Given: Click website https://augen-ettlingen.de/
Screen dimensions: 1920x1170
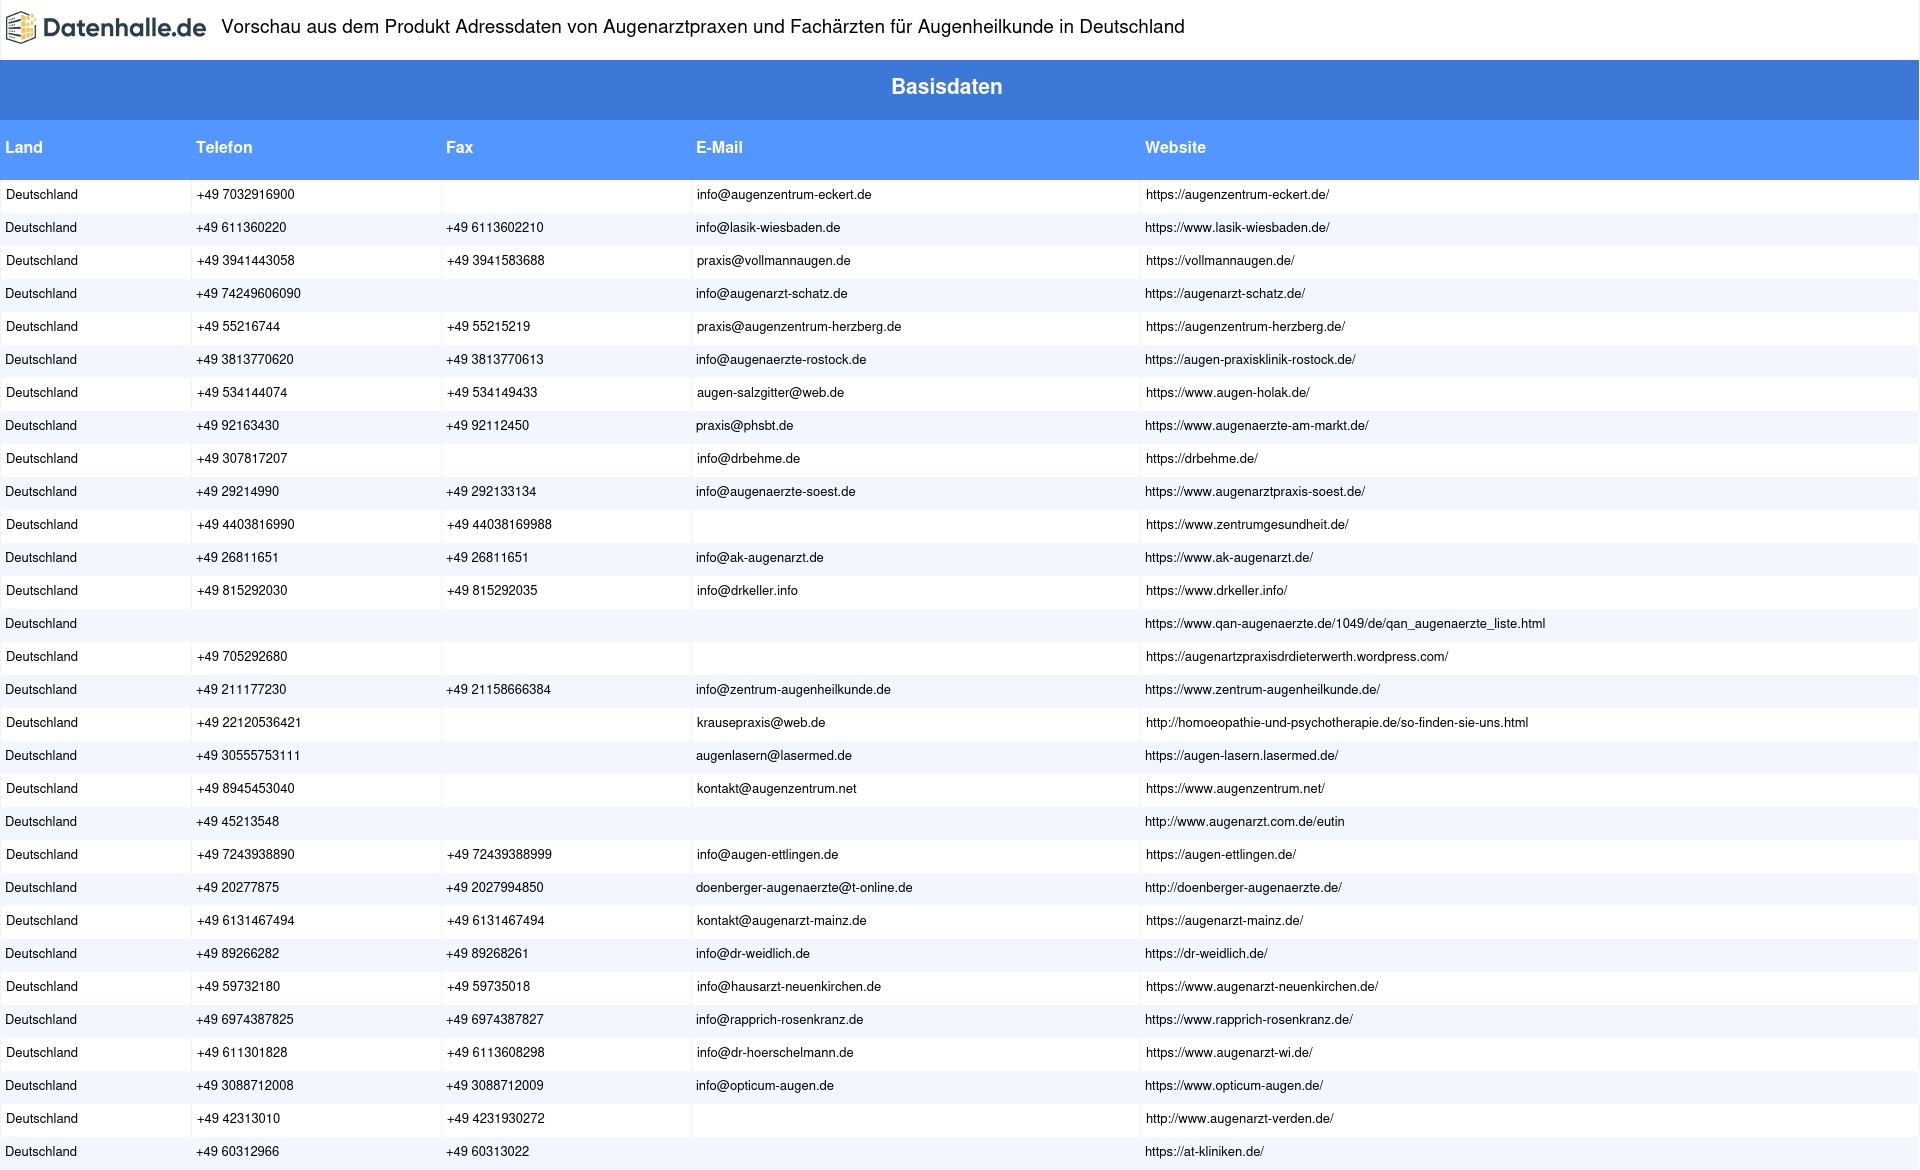Looking at the screenshot, I should point(1221,855).
